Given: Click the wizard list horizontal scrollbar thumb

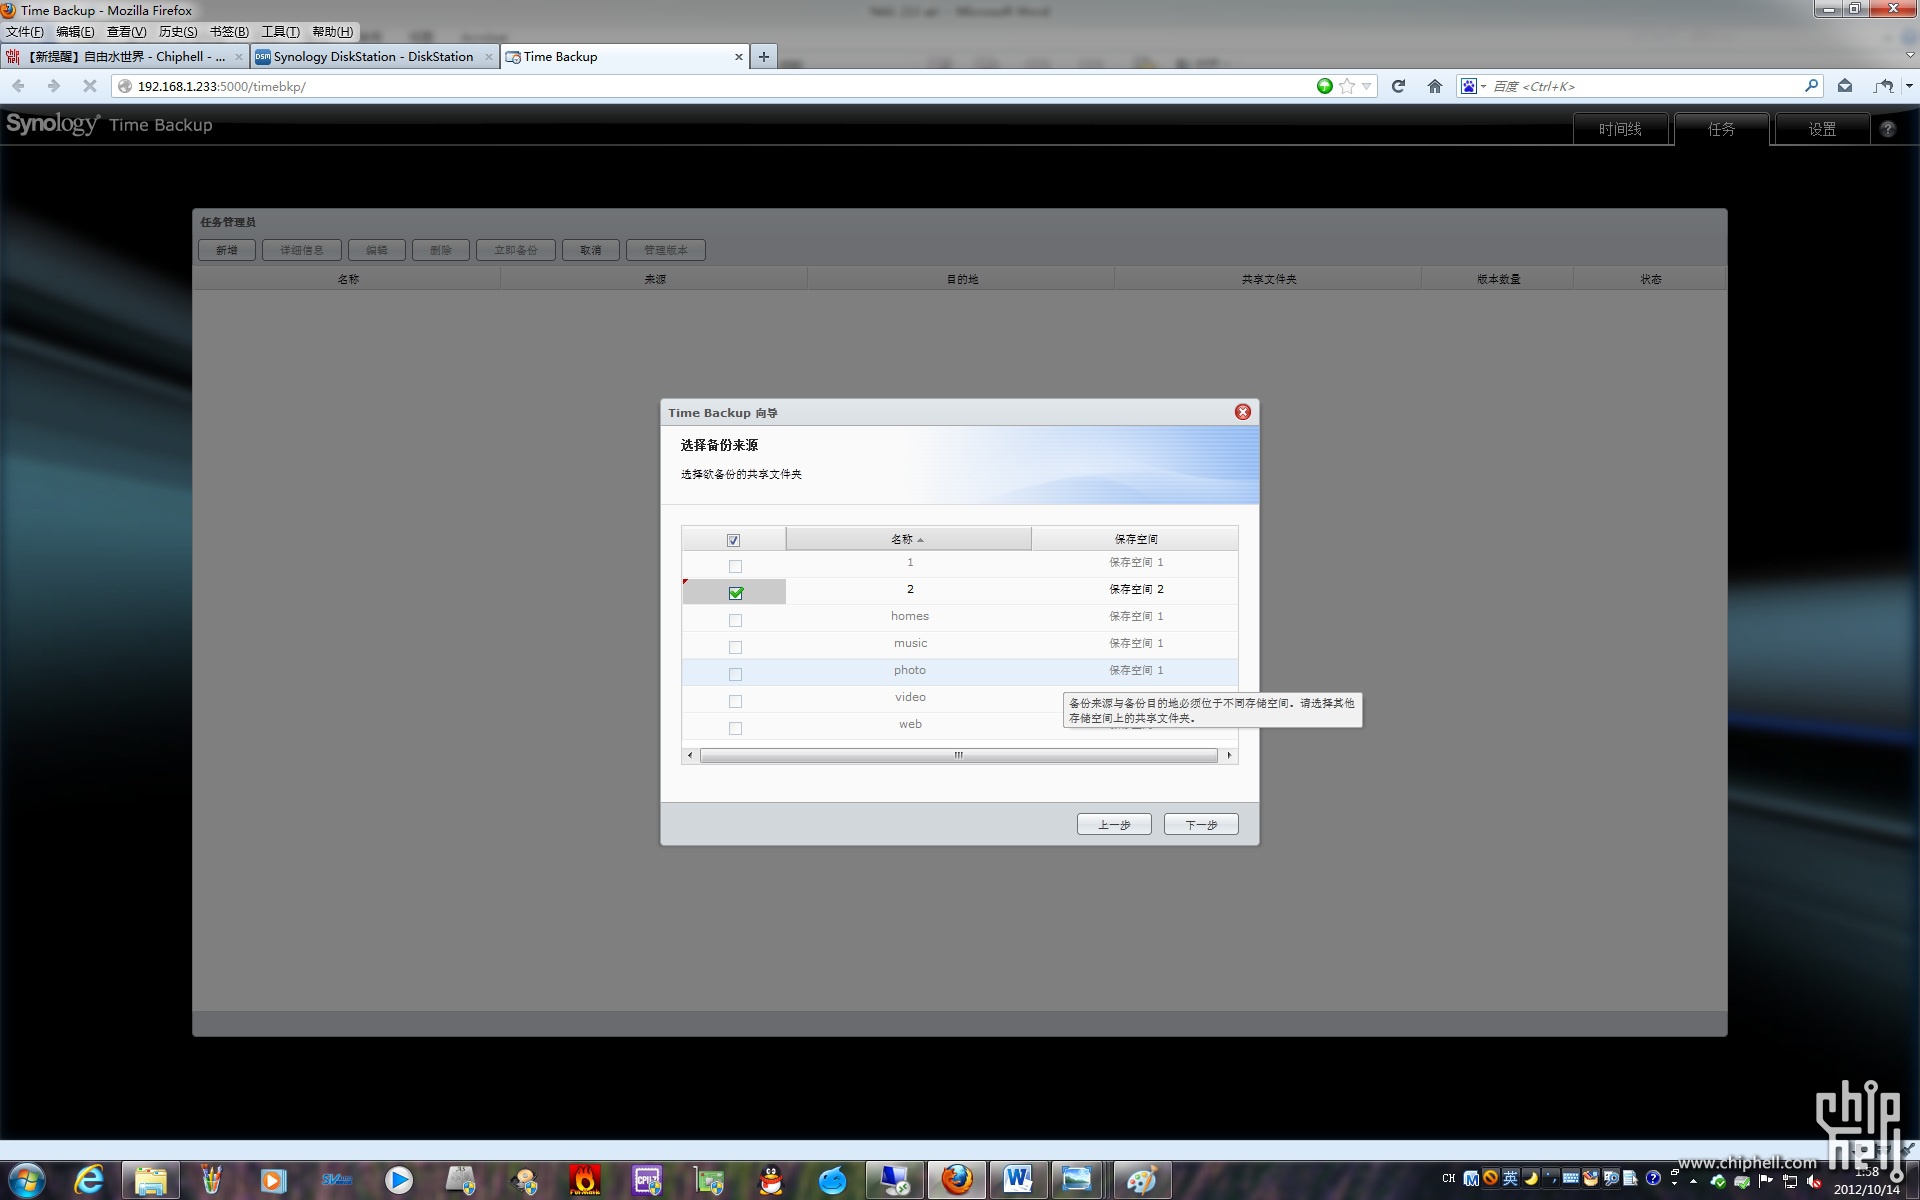Looking at the screenshot, I should coord(958,755).
